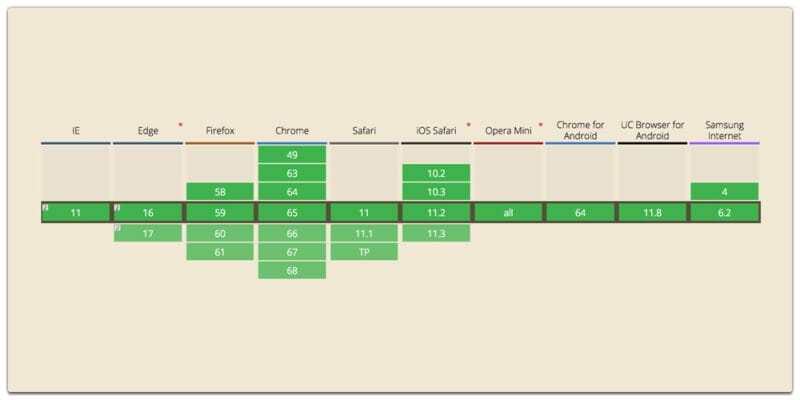Click iOS Safari 11.3 cell
This screenshot has height=400, width=800.
click(x=436, y=232)
